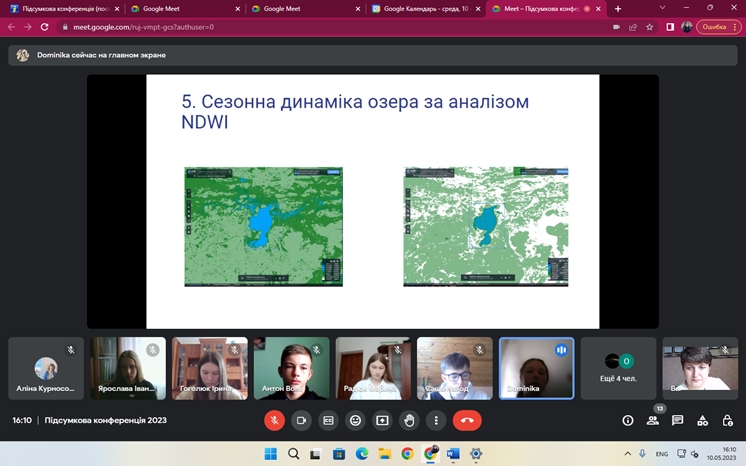
Task: Open the activities icon
Action: [x=702, y=421]
